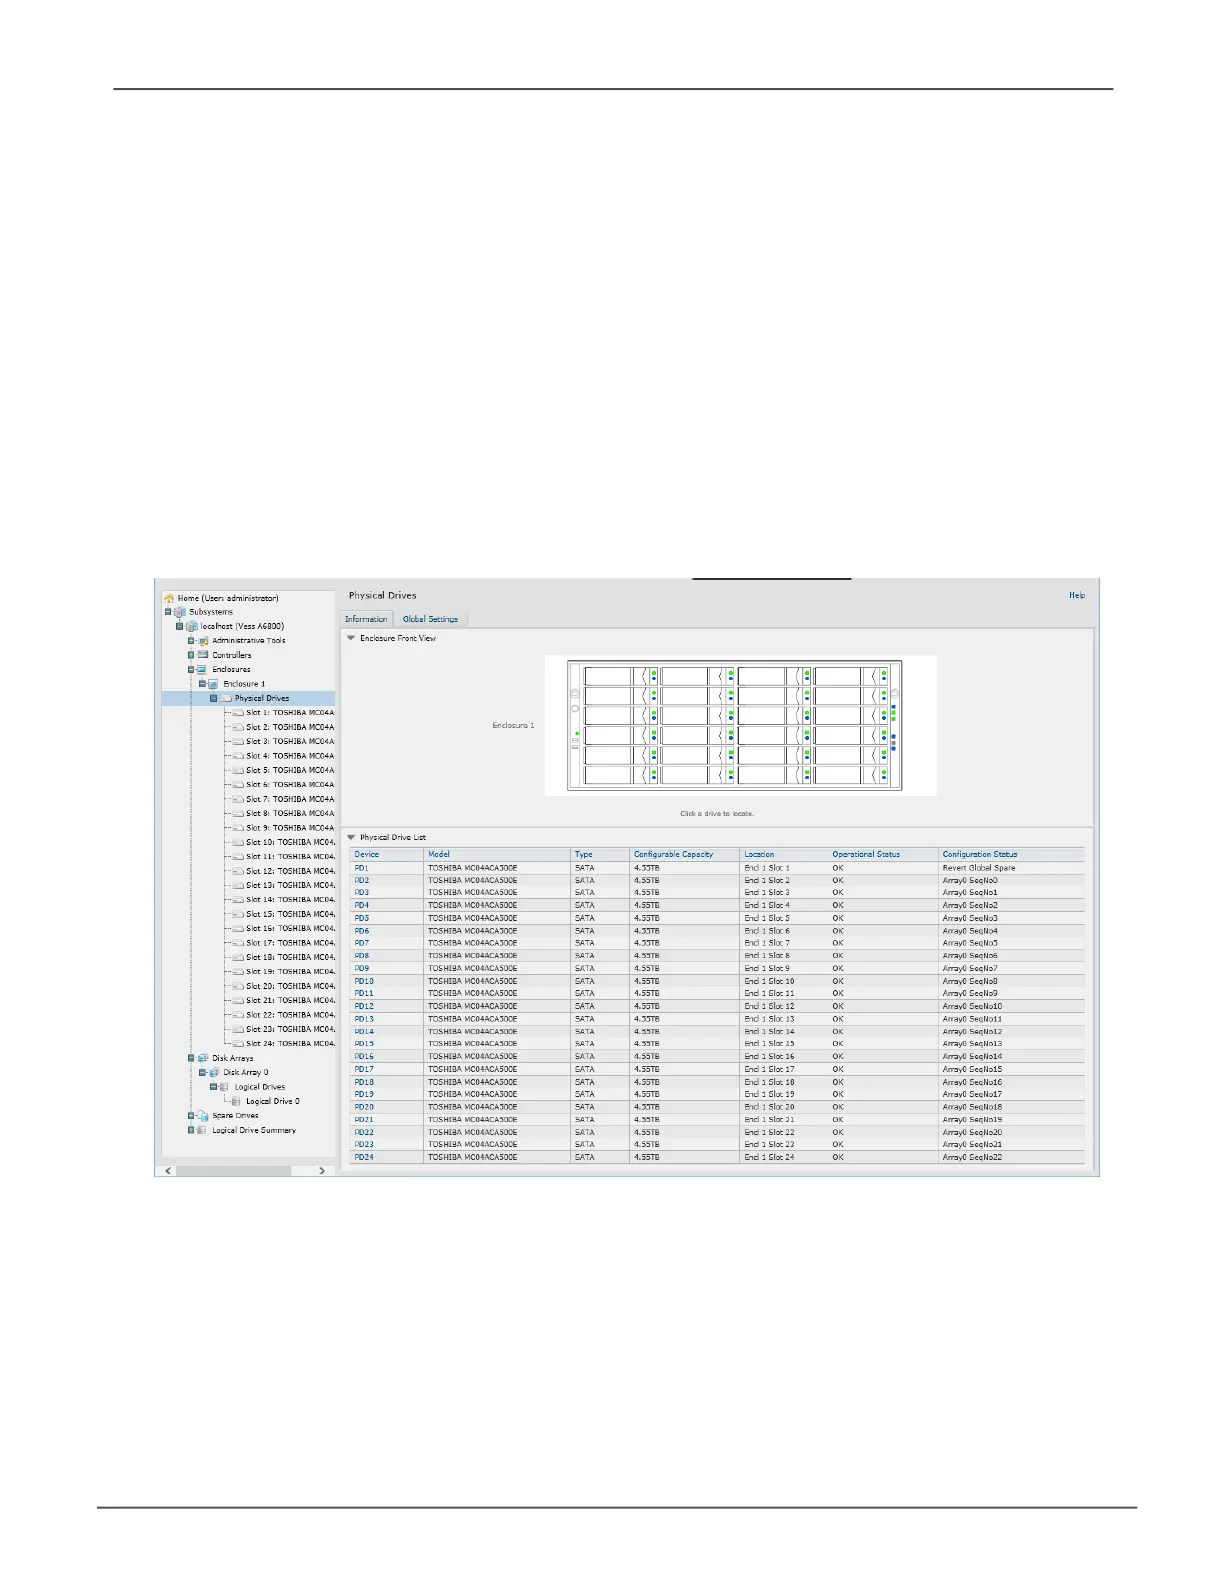Viewport: 1224px width, 1584px height.
Task: Sort by the Model column header
Action: 497,854
